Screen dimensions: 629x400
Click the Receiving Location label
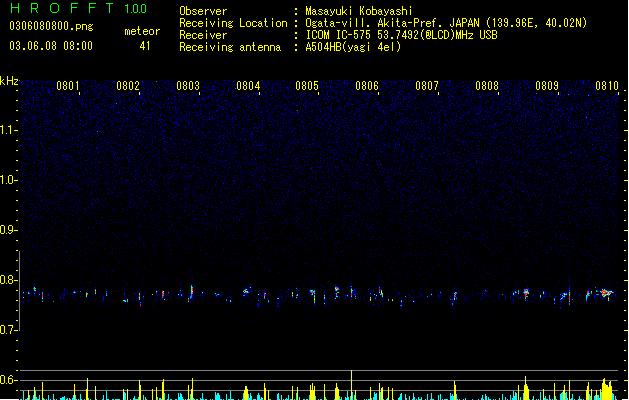[233, 23]
